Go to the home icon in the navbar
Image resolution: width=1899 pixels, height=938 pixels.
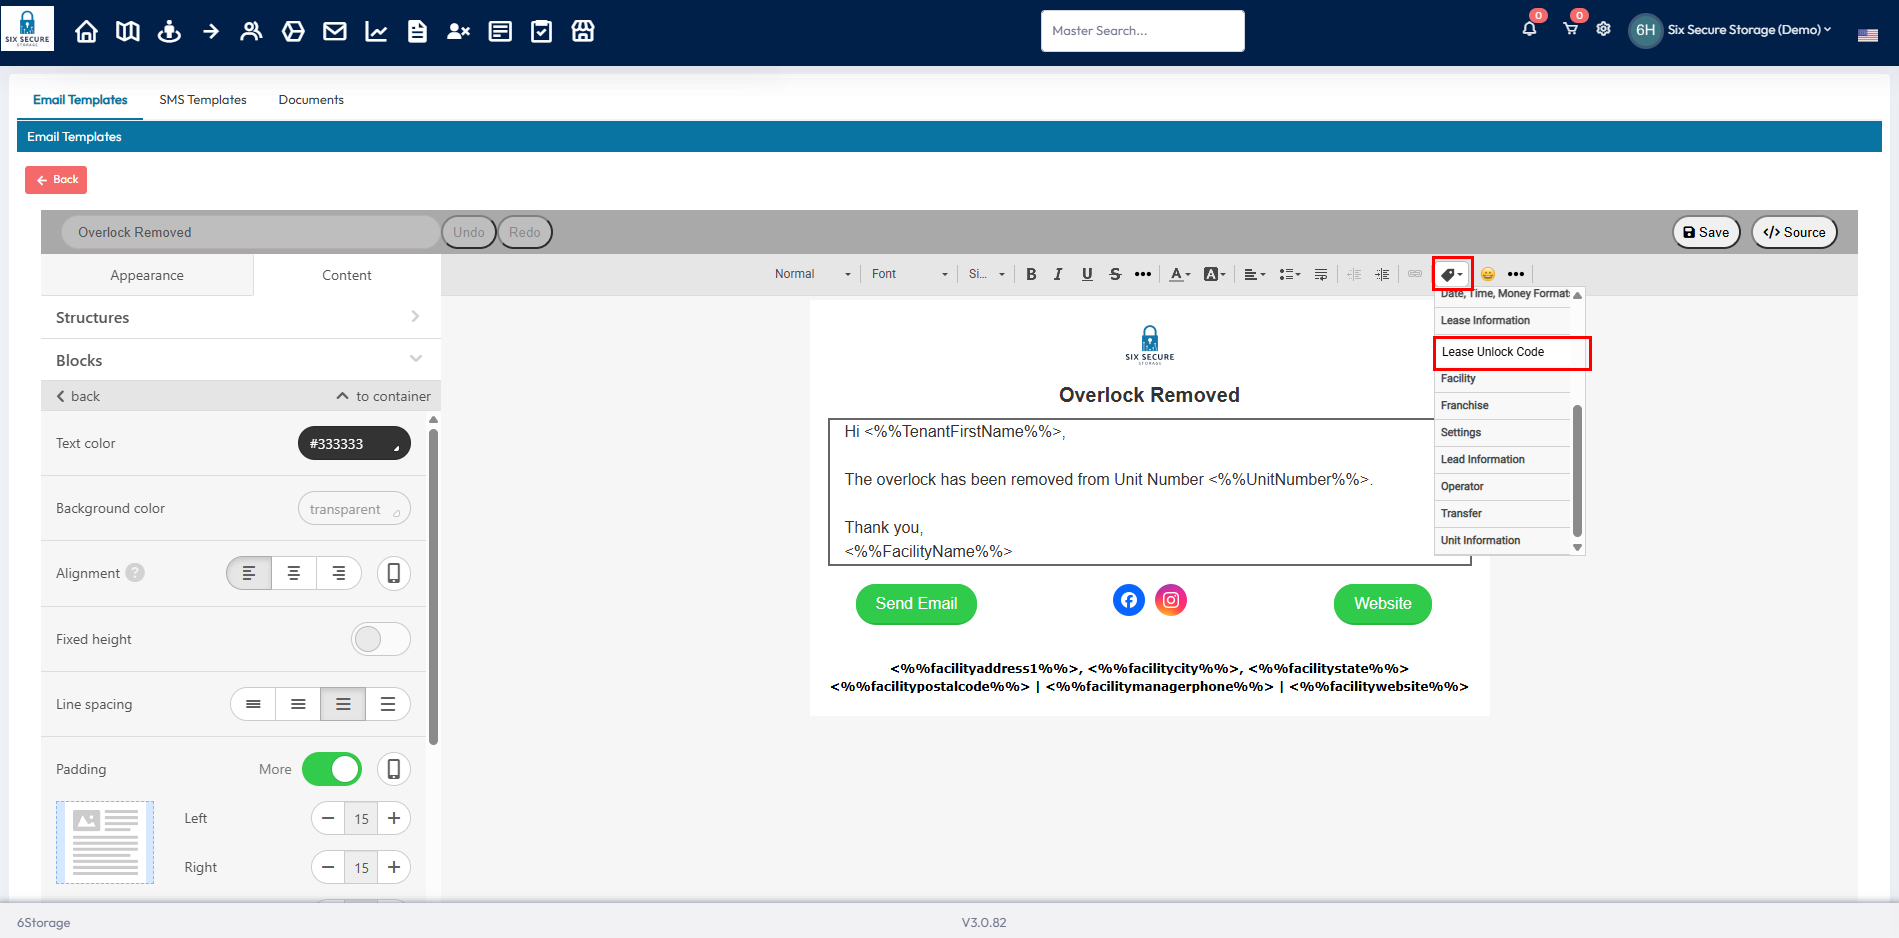[x=87, y=31]
